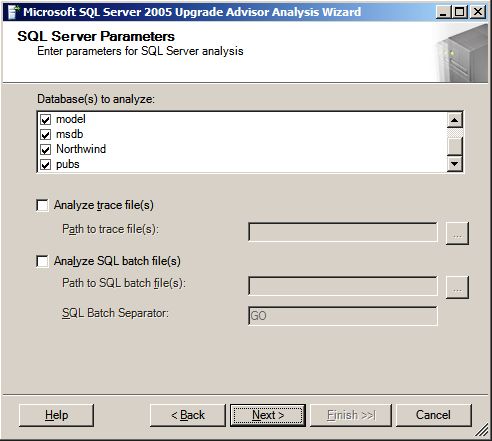492x441 pixels.
Task: Select the pubs database name
Action: click(x=68, y=164)
